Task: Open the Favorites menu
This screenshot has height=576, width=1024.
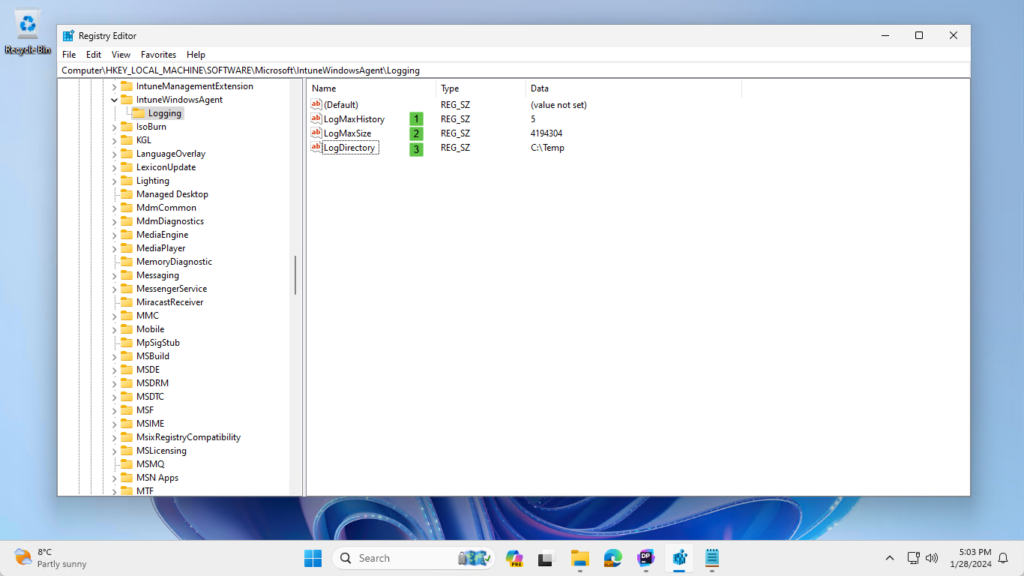Action: coord(158,54)
